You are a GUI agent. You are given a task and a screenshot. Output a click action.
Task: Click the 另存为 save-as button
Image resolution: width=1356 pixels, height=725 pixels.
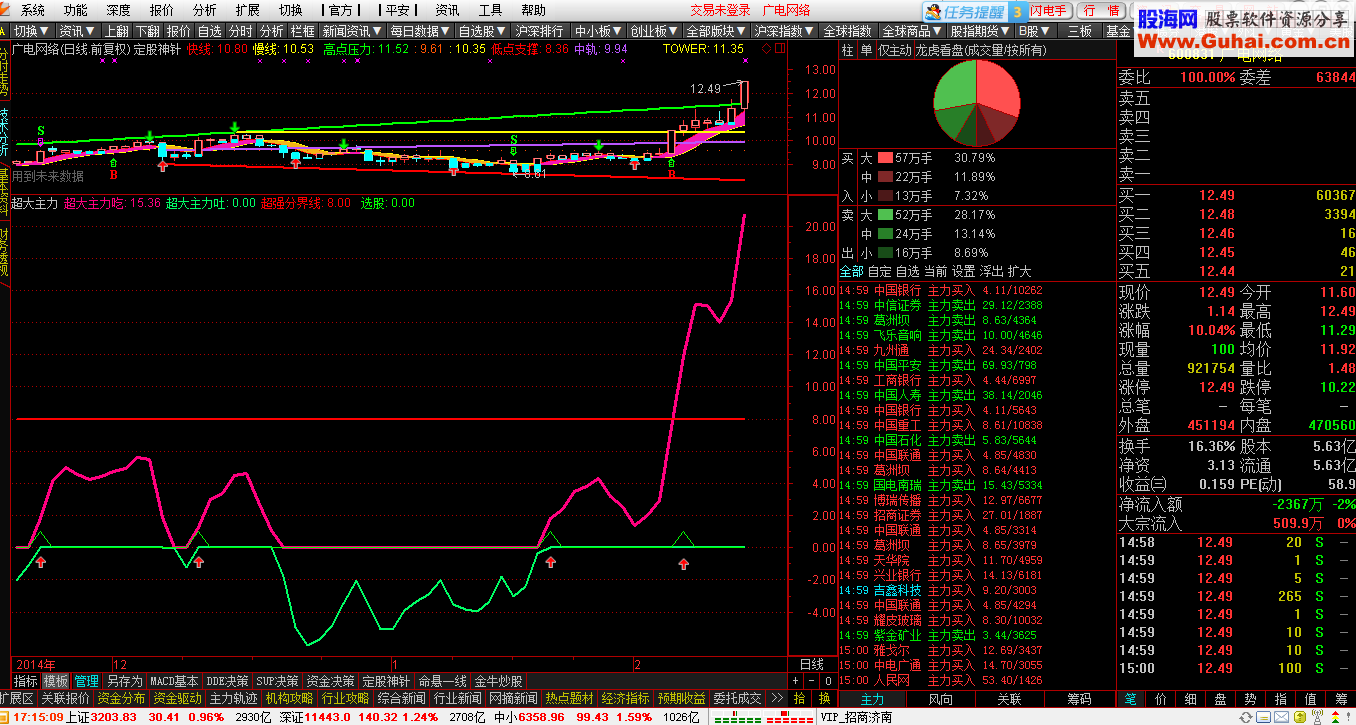pyautogui.click(x=125, y=681)
